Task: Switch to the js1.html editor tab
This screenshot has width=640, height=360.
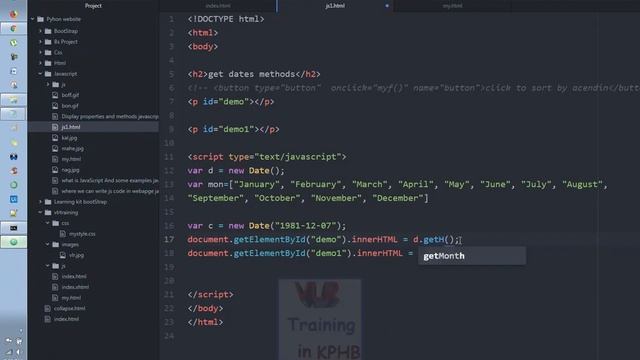Action: click(x=335, y=6)
